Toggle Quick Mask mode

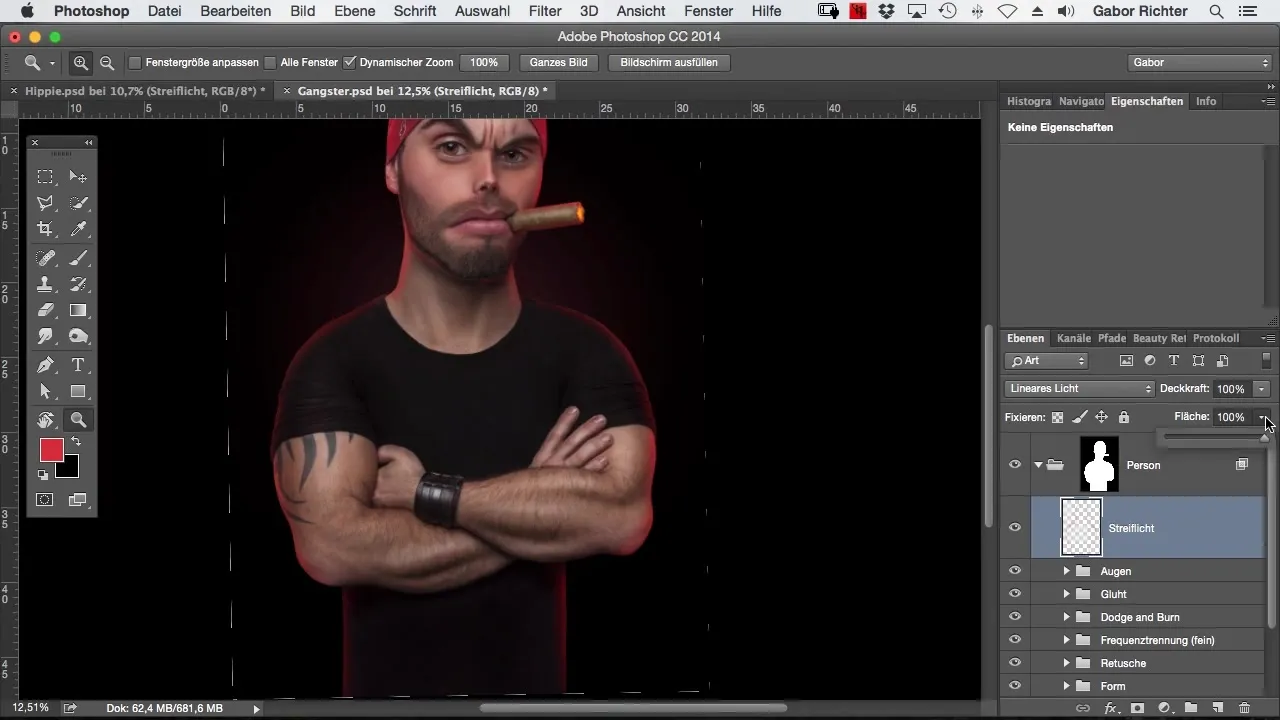point(45,499)
